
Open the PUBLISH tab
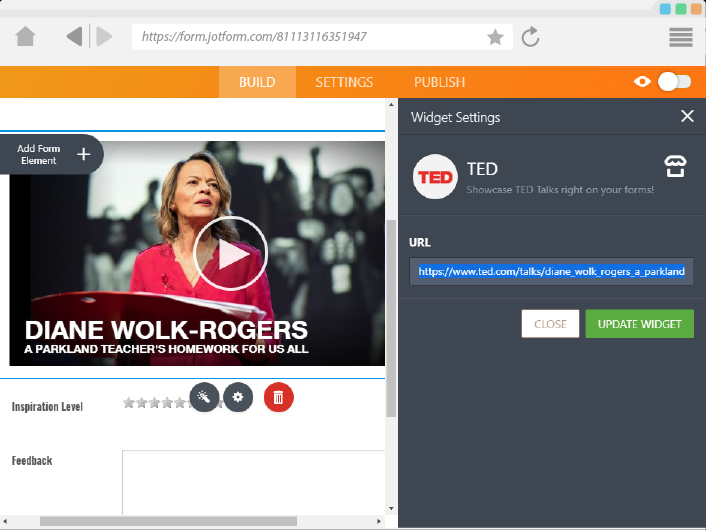(439, 82)
